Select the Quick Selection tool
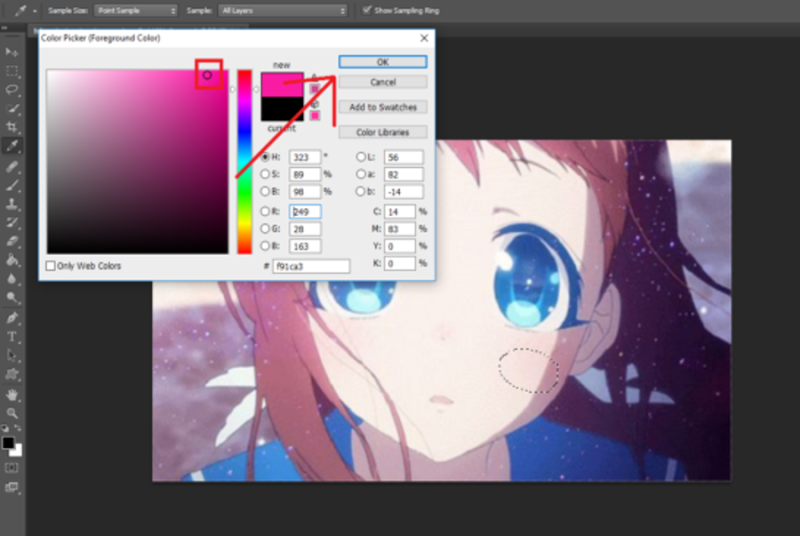 point(12,108)
